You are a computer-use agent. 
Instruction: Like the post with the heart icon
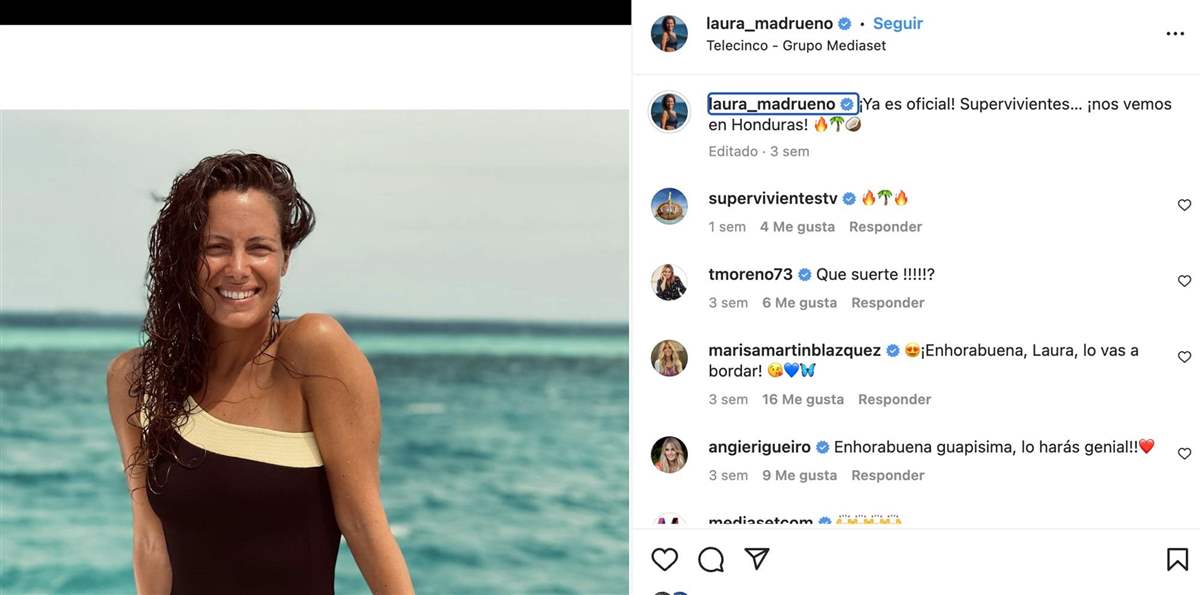(665, 559)
